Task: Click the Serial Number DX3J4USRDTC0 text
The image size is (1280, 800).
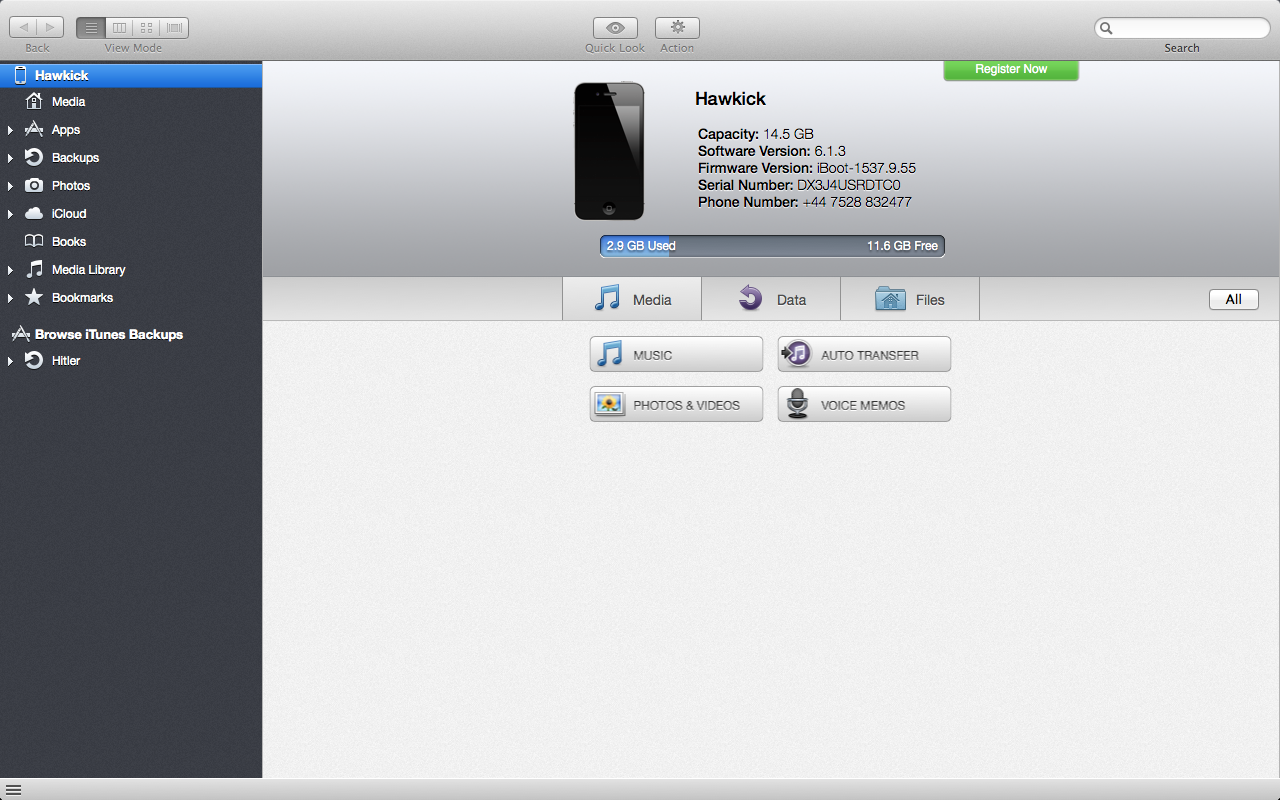Action: (x=799, y=185)
